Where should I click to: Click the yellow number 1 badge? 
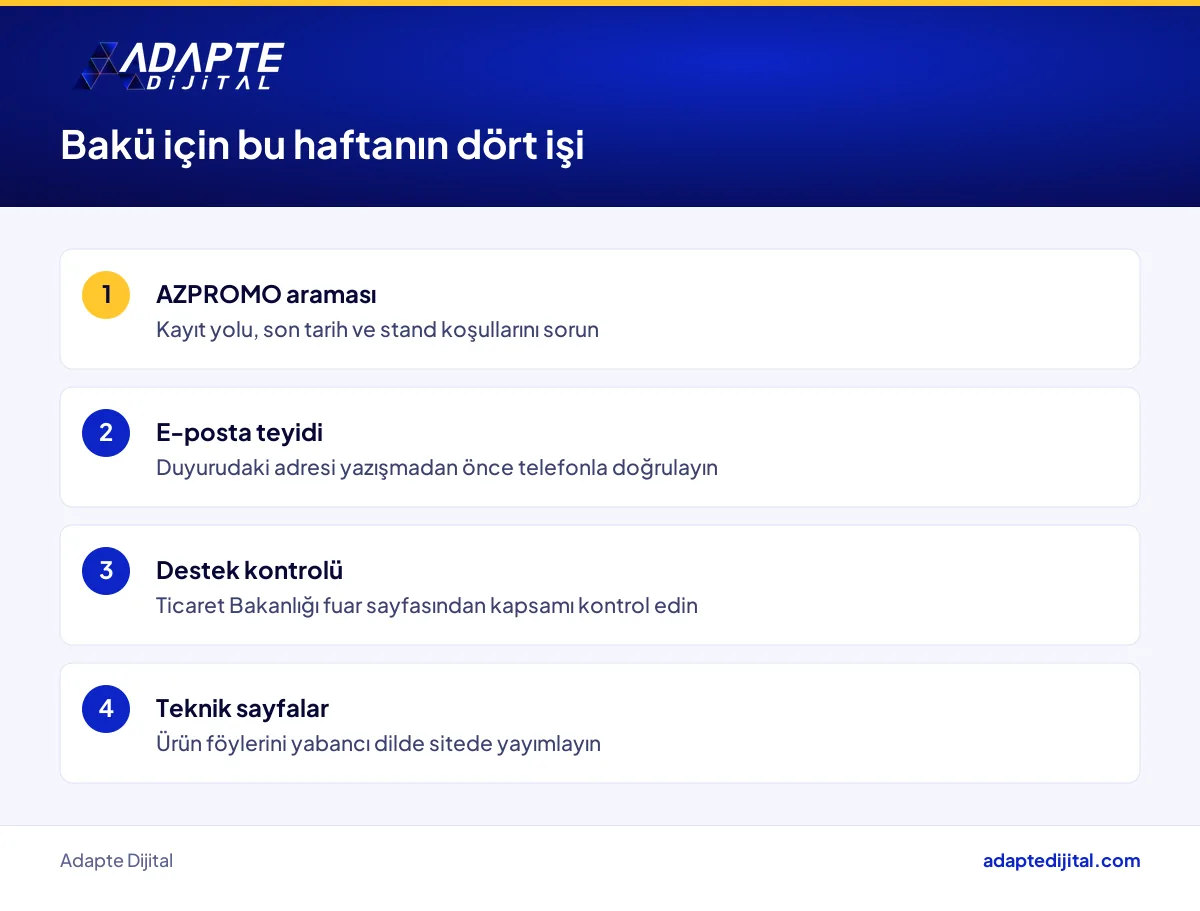point(106,295)
